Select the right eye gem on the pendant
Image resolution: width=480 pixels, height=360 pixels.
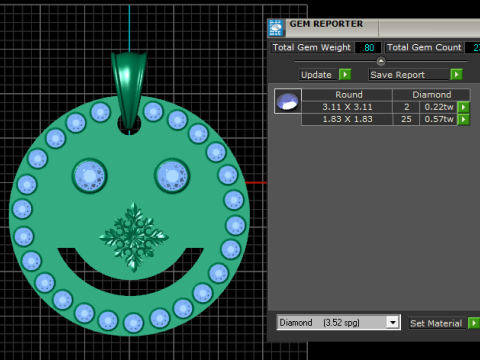172,176
